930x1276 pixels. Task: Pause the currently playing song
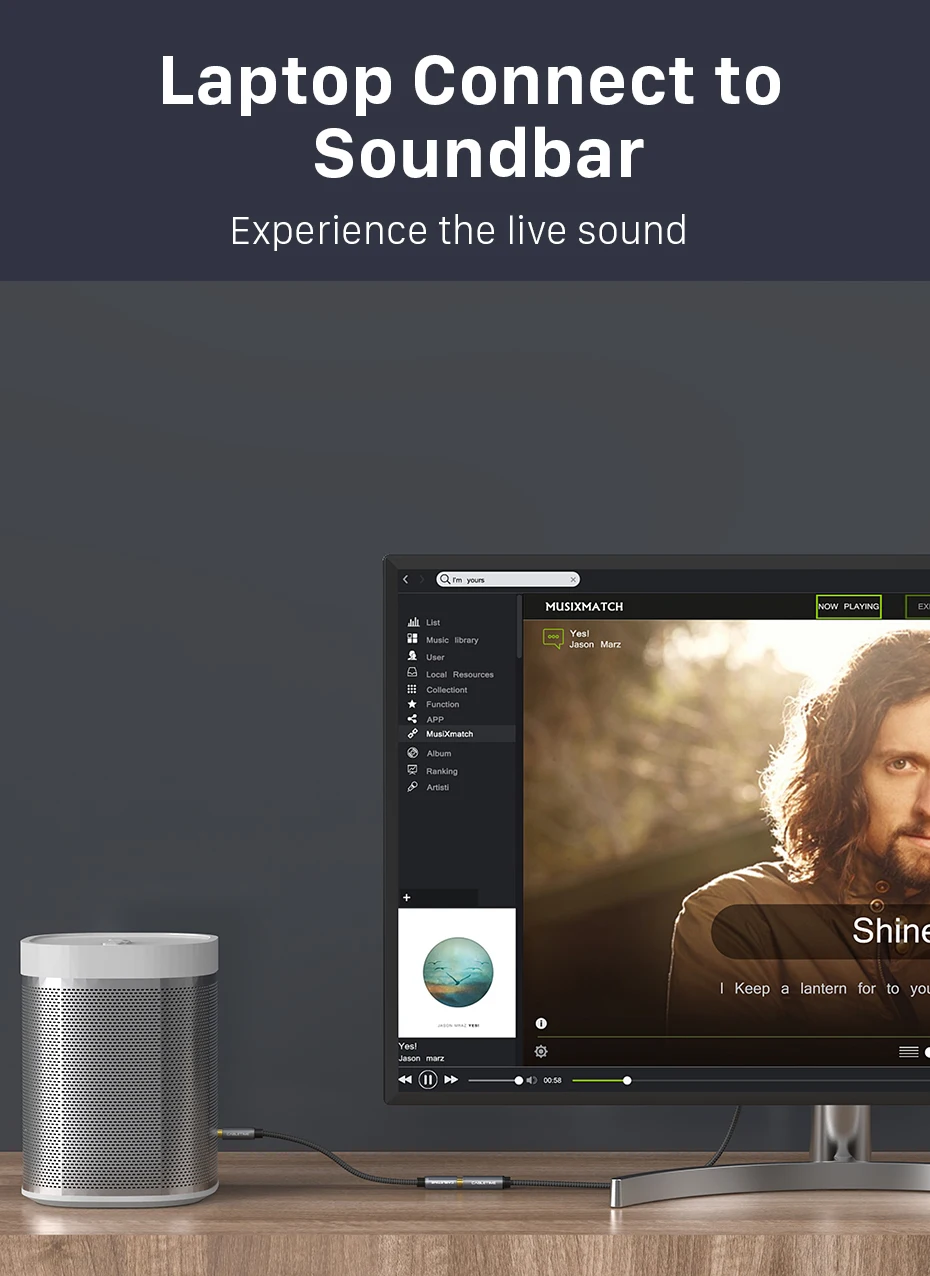pyautogui.click(x=428, y=1080)
